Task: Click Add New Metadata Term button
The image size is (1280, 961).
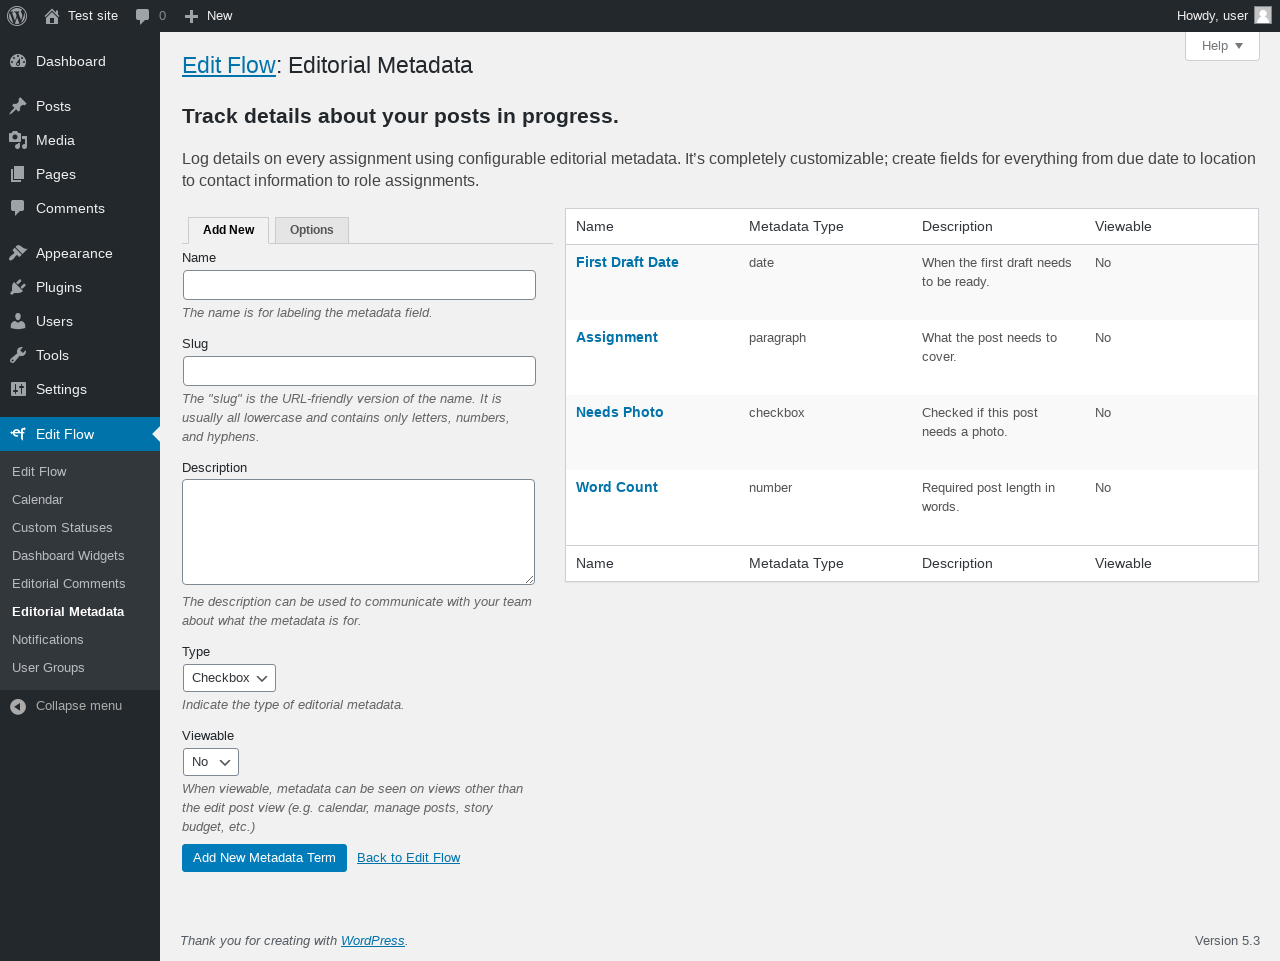Action: click(x=264, y=858)
